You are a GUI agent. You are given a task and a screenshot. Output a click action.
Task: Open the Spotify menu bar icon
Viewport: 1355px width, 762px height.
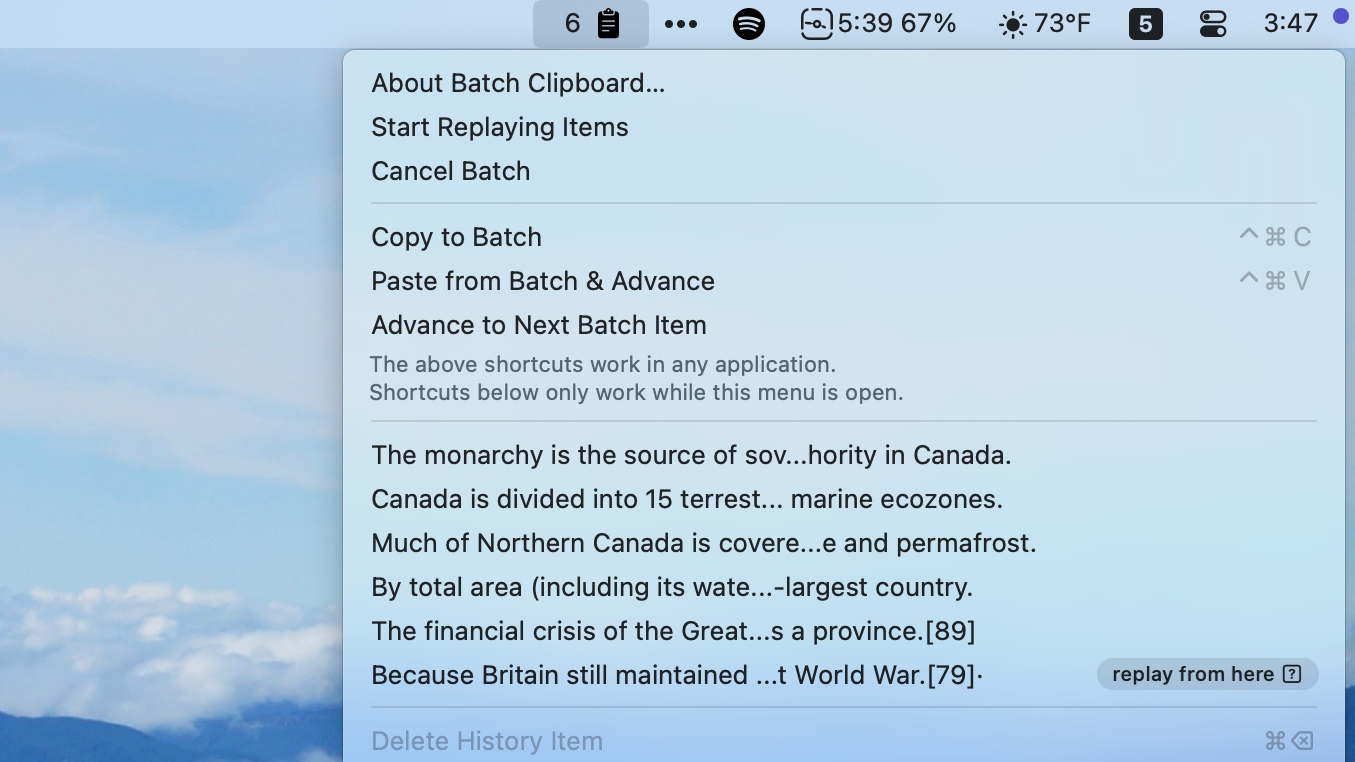749,24
